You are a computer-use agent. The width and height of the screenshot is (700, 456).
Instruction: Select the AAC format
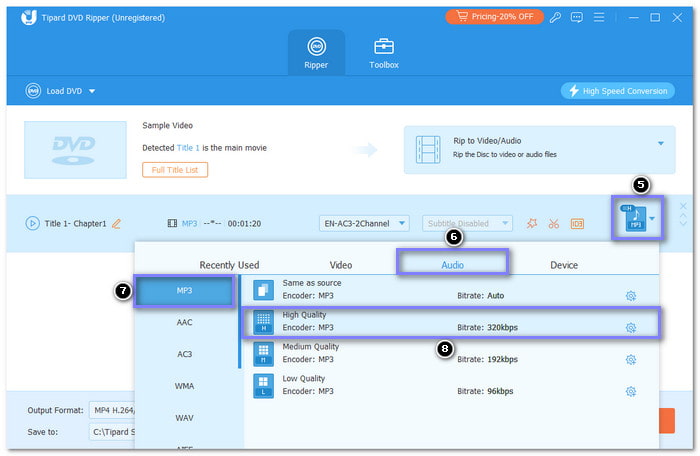tap(184, 322)
